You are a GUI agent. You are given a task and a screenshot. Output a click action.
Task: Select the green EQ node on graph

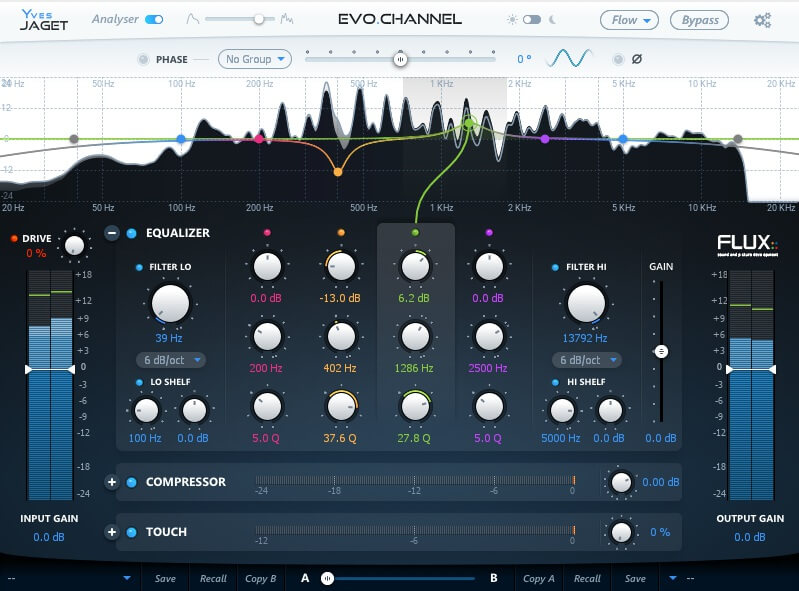tap(469, 122)
